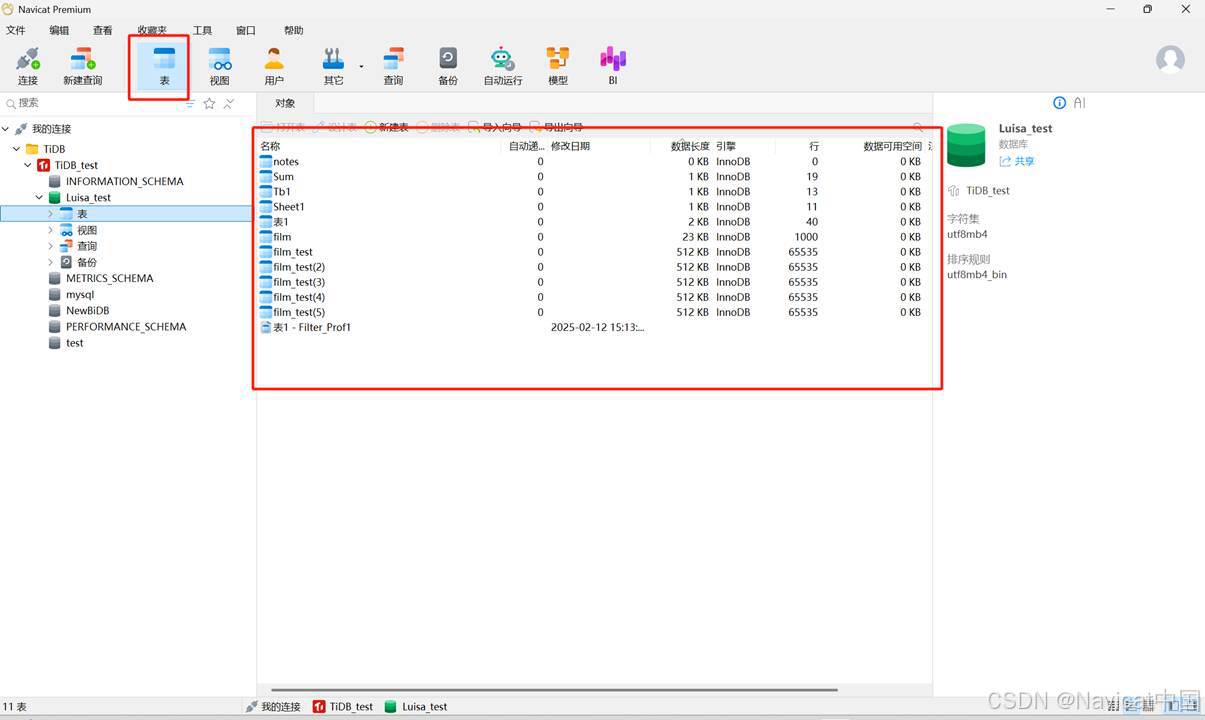Click 导入向导 (Import Wizard)
The height and width of the screenshot is (720, 1205).
495,128
